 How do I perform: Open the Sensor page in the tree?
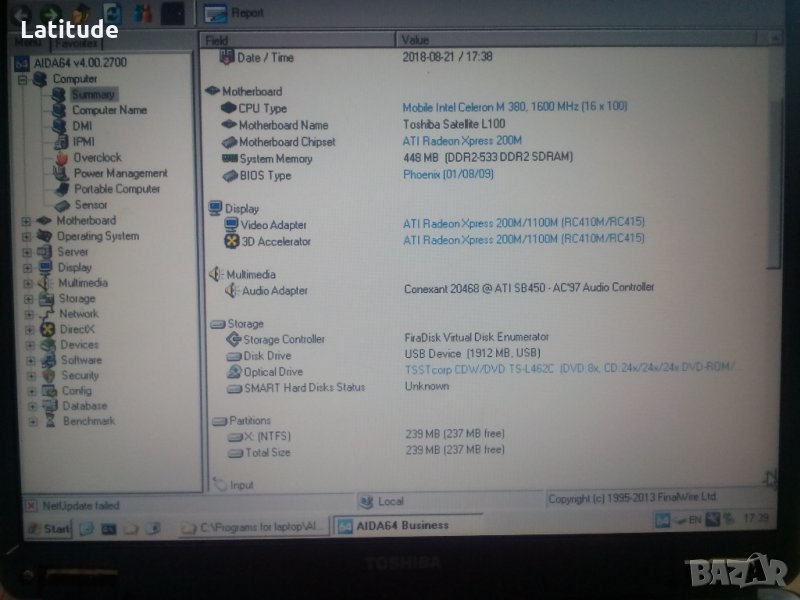pos(90,204)
